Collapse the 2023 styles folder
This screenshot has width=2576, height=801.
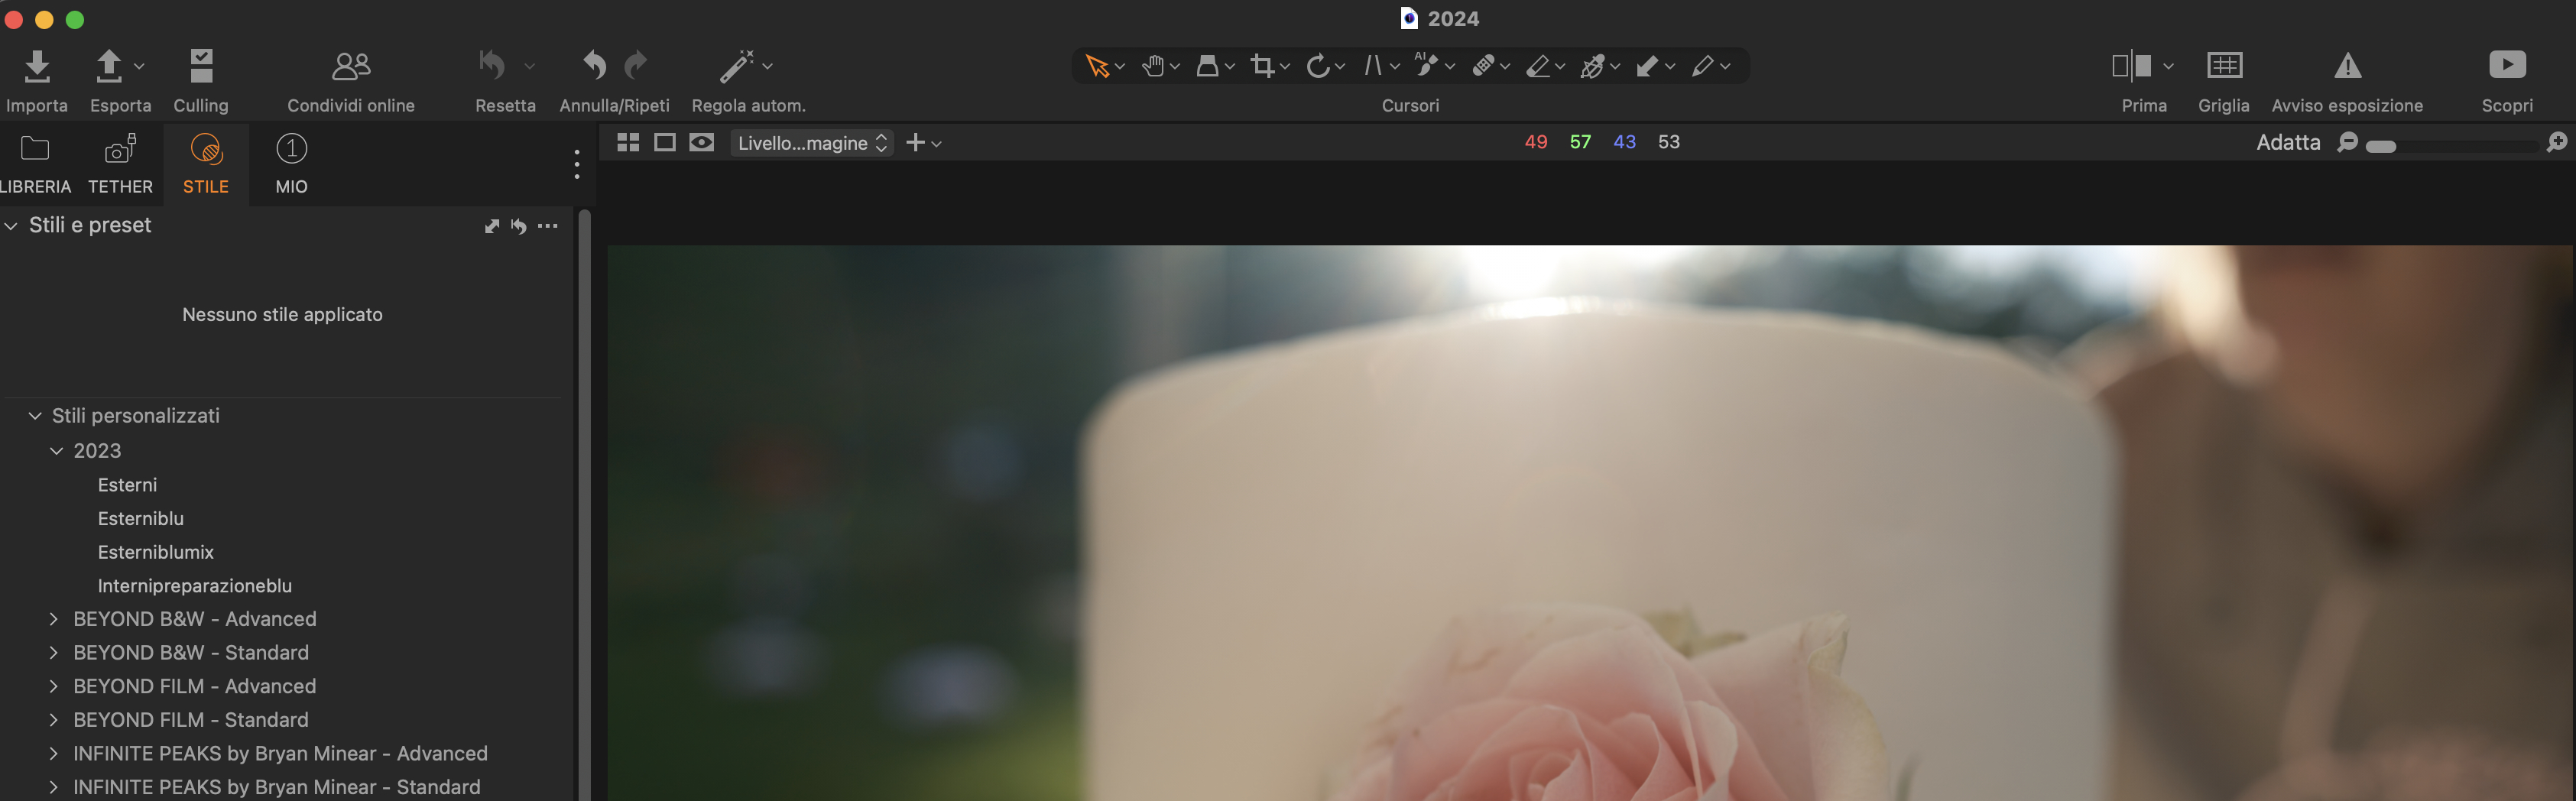(x=56, y=451)
